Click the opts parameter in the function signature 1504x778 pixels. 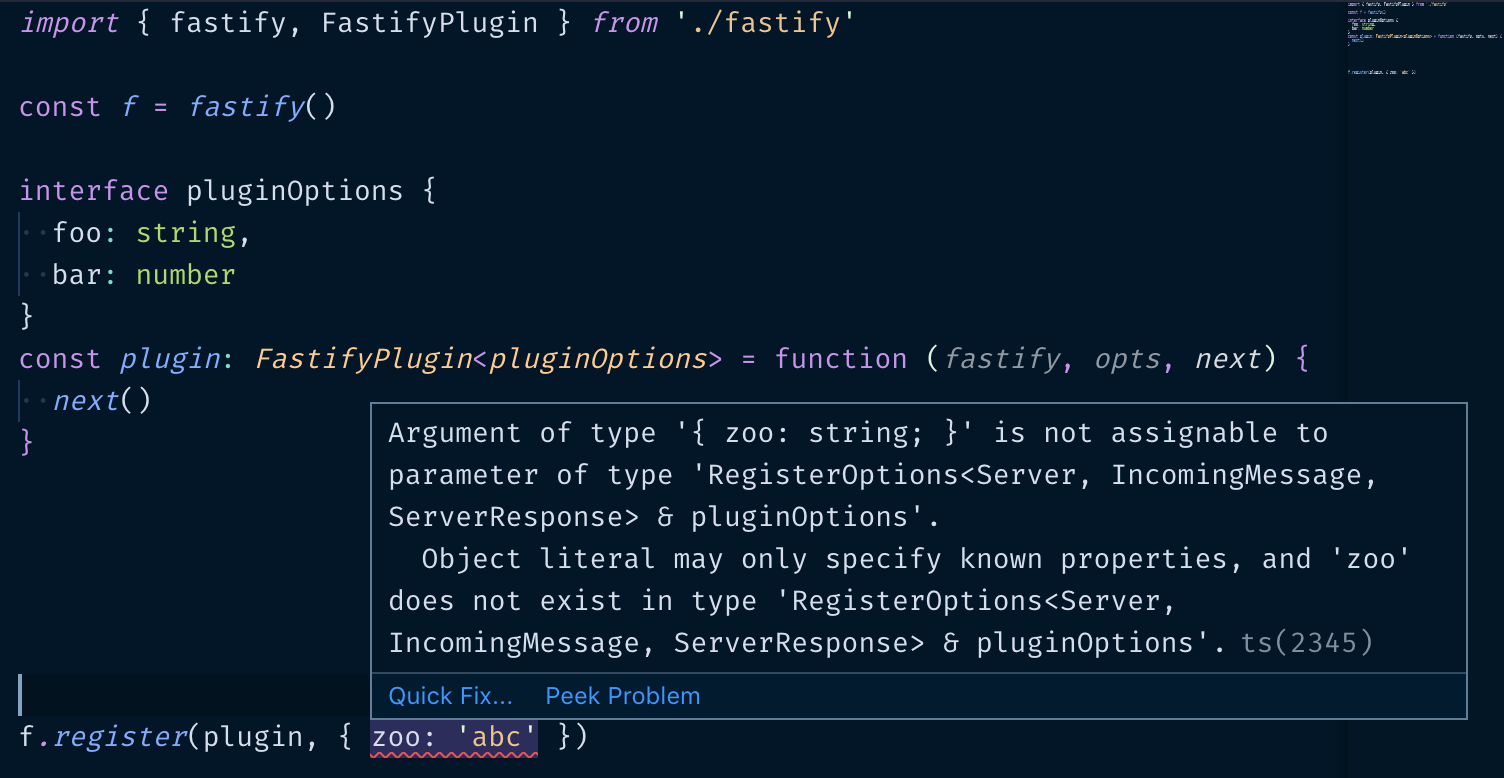click(1127, 358)
